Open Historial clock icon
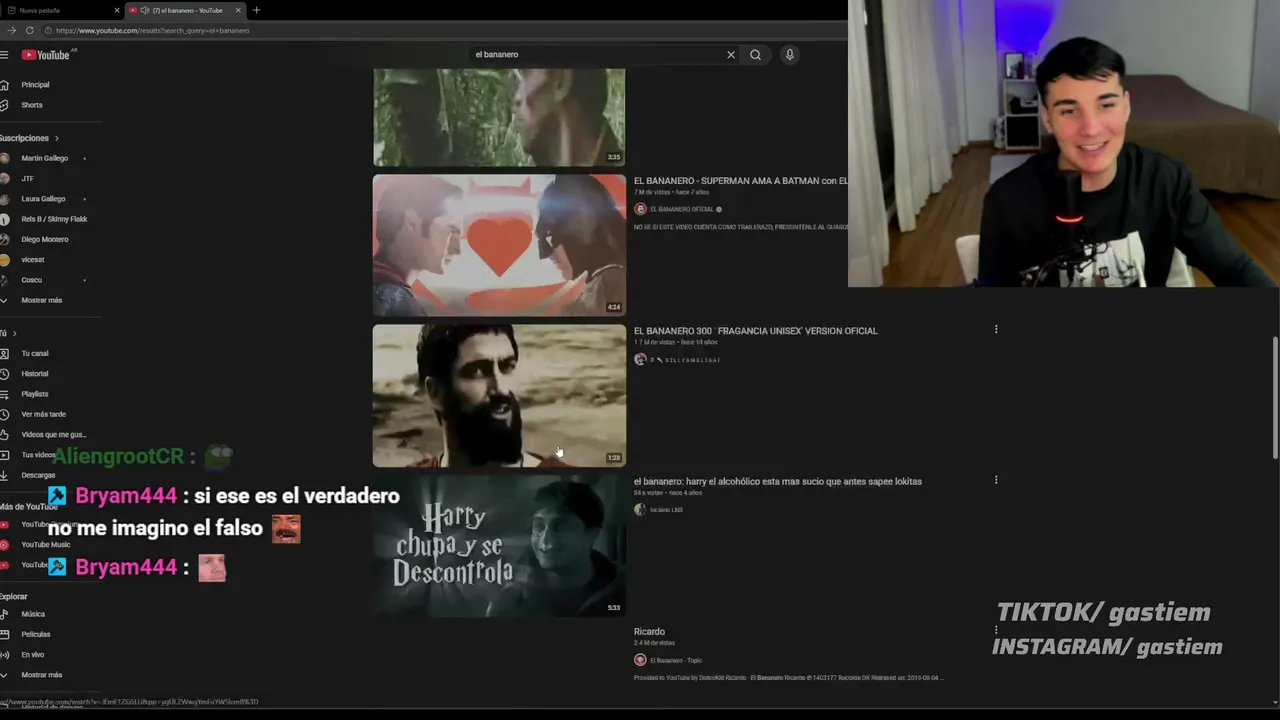This screenshot has height=720, width=1280. pyautogui.click(x=5, y=374)
